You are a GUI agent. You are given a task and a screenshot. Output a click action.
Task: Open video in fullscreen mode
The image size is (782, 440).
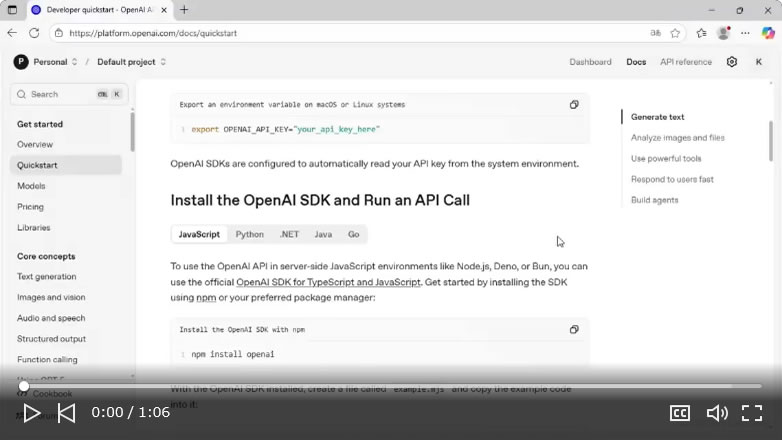[x=752, y=413]
